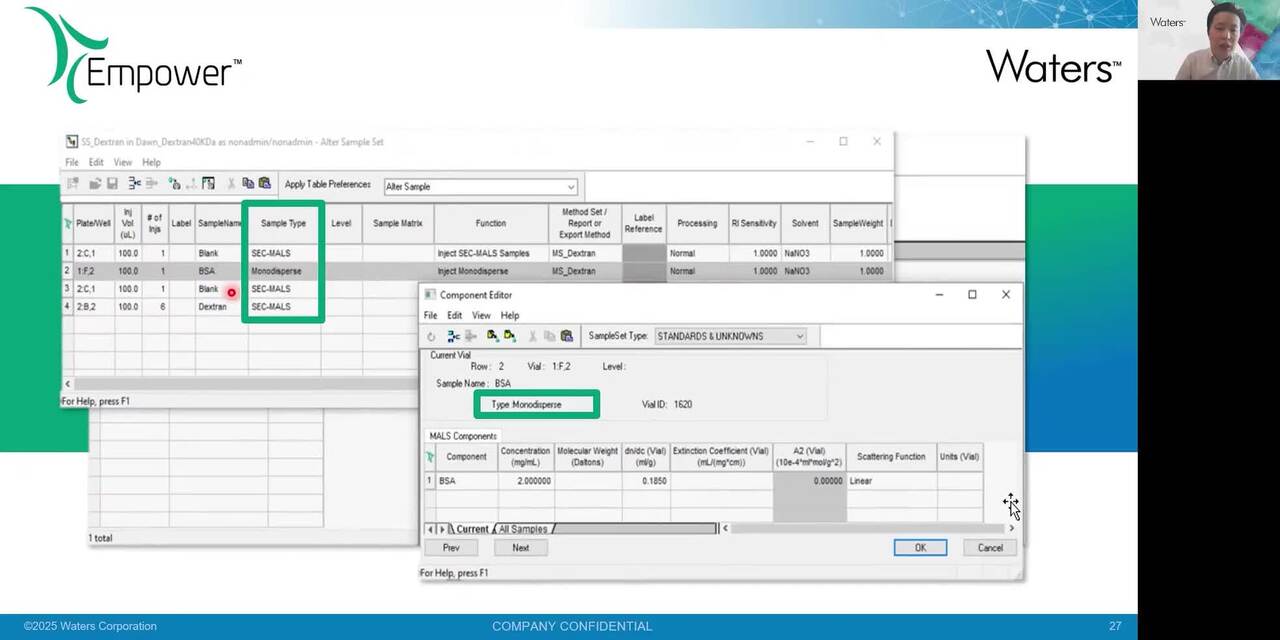Open View menu in Component Editor

point(481,315)
